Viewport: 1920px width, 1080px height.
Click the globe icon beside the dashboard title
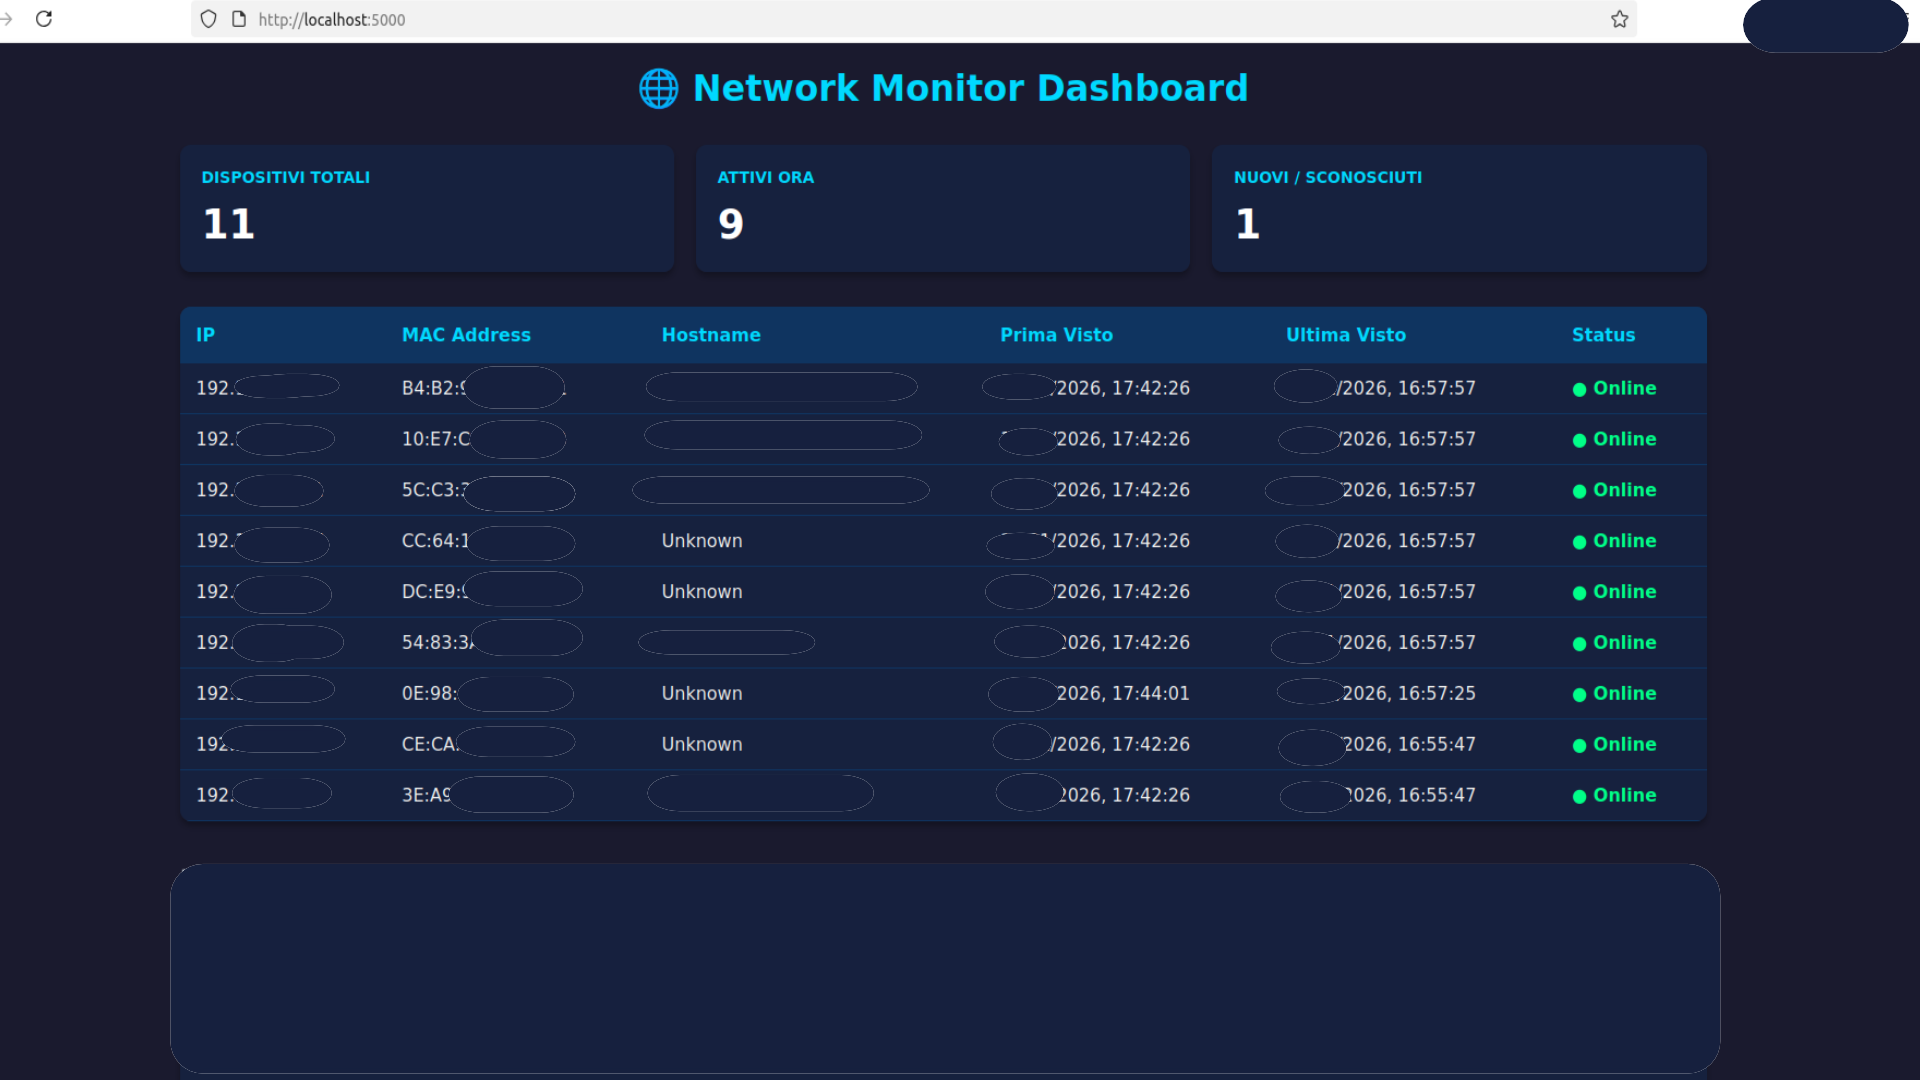658,88
